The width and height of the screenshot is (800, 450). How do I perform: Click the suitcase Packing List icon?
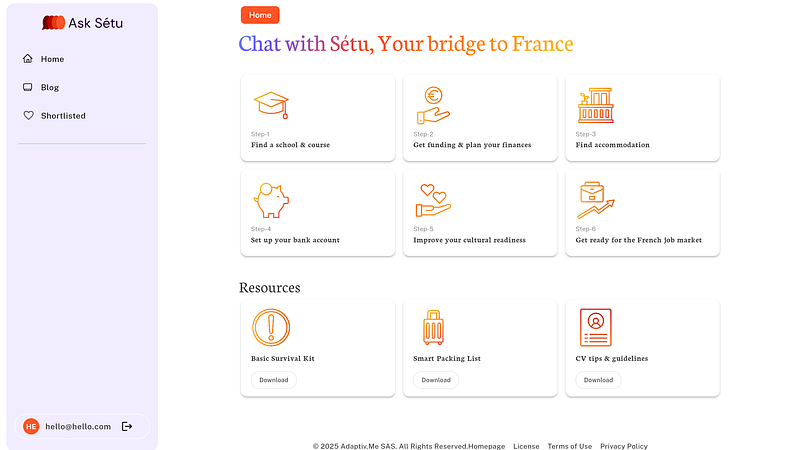[x=433, y=327]
